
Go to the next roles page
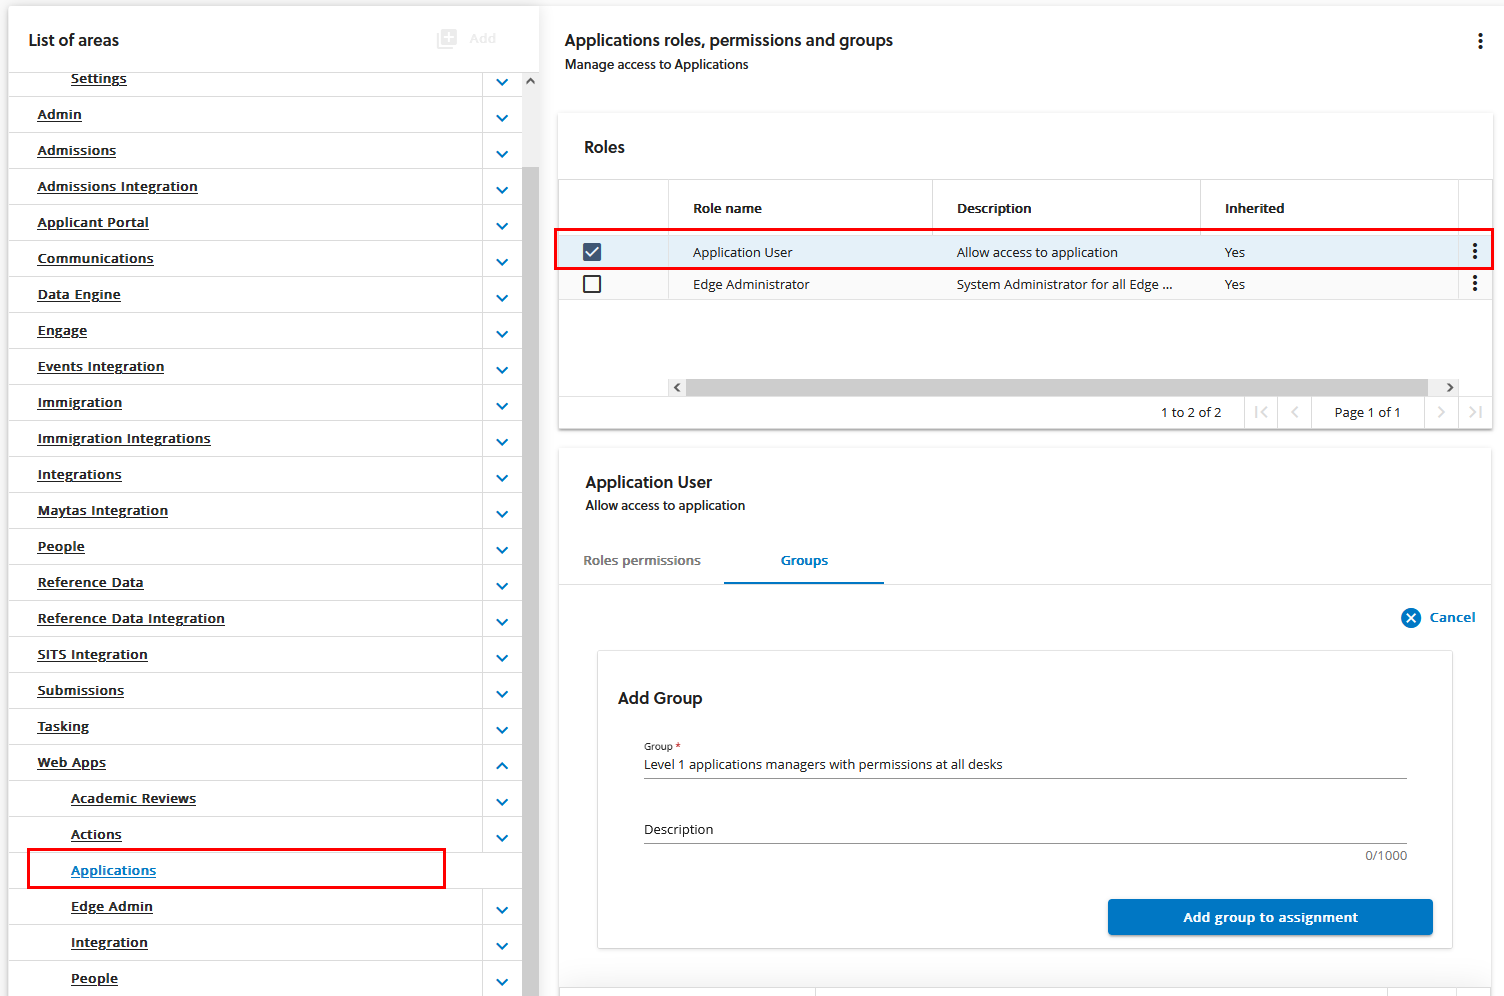point(1441,412)
